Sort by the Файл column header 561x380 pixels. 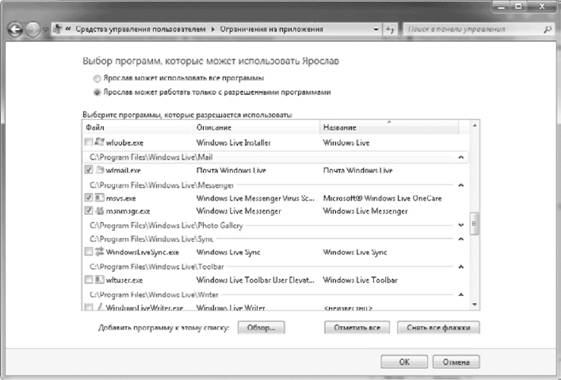pos(138,127)
